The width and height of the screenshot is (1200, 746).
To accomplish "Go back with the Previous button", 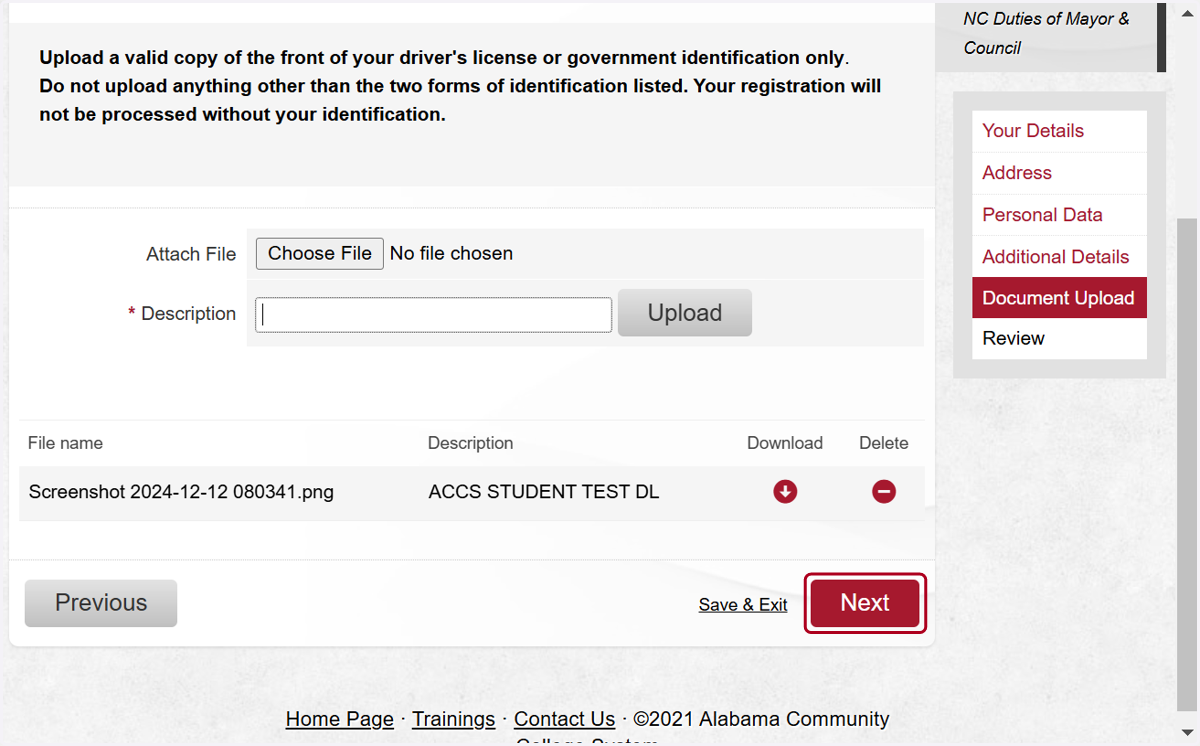I will 101,603.
